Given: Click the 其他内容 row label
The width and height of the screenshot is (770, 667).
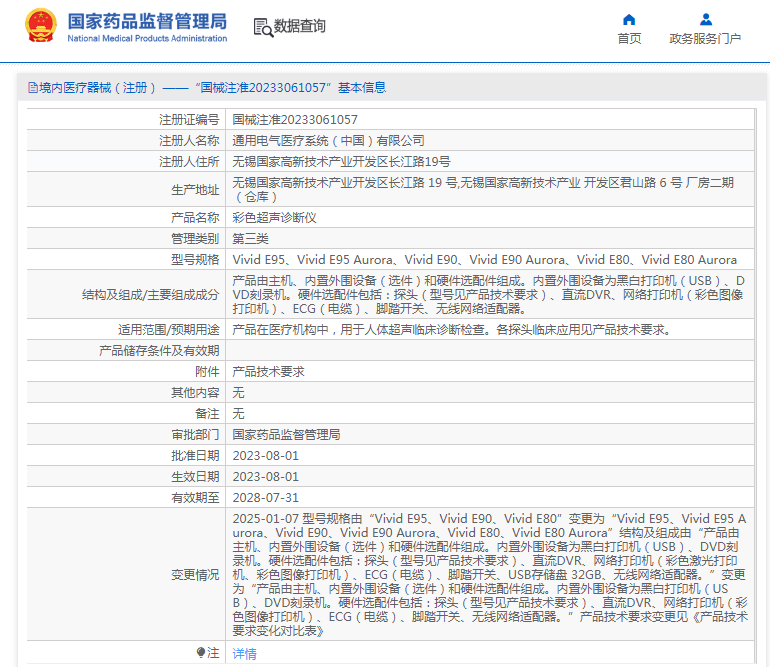Looking at the screenshot, I should click(195, 393).
